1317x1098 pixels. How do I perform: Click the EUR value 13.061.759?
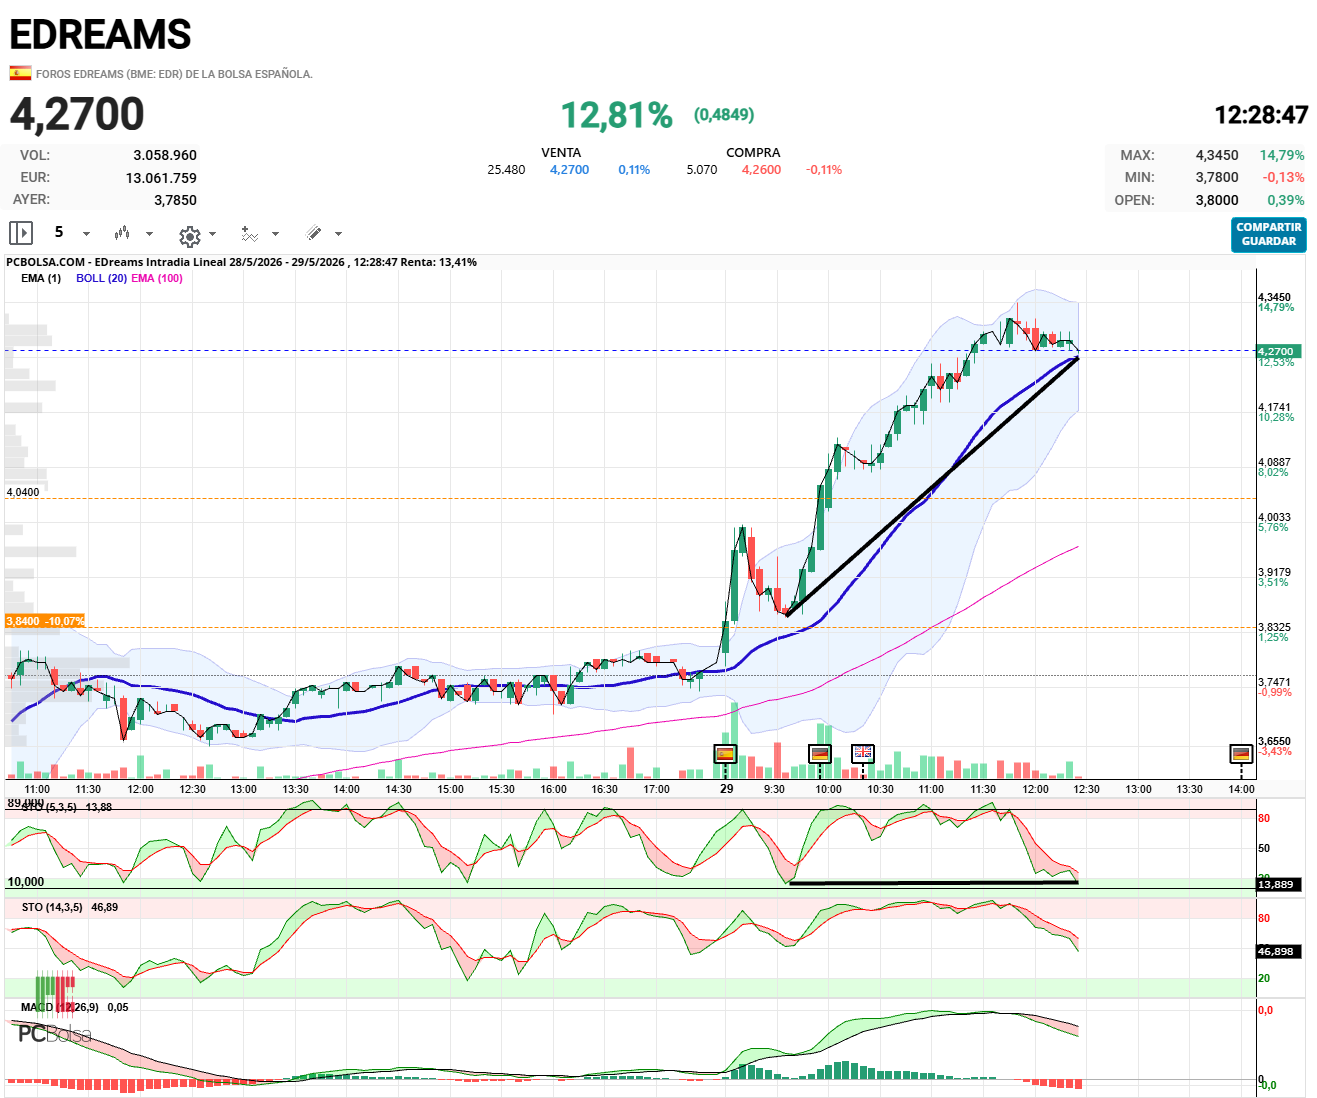click(x=161, y=178)
